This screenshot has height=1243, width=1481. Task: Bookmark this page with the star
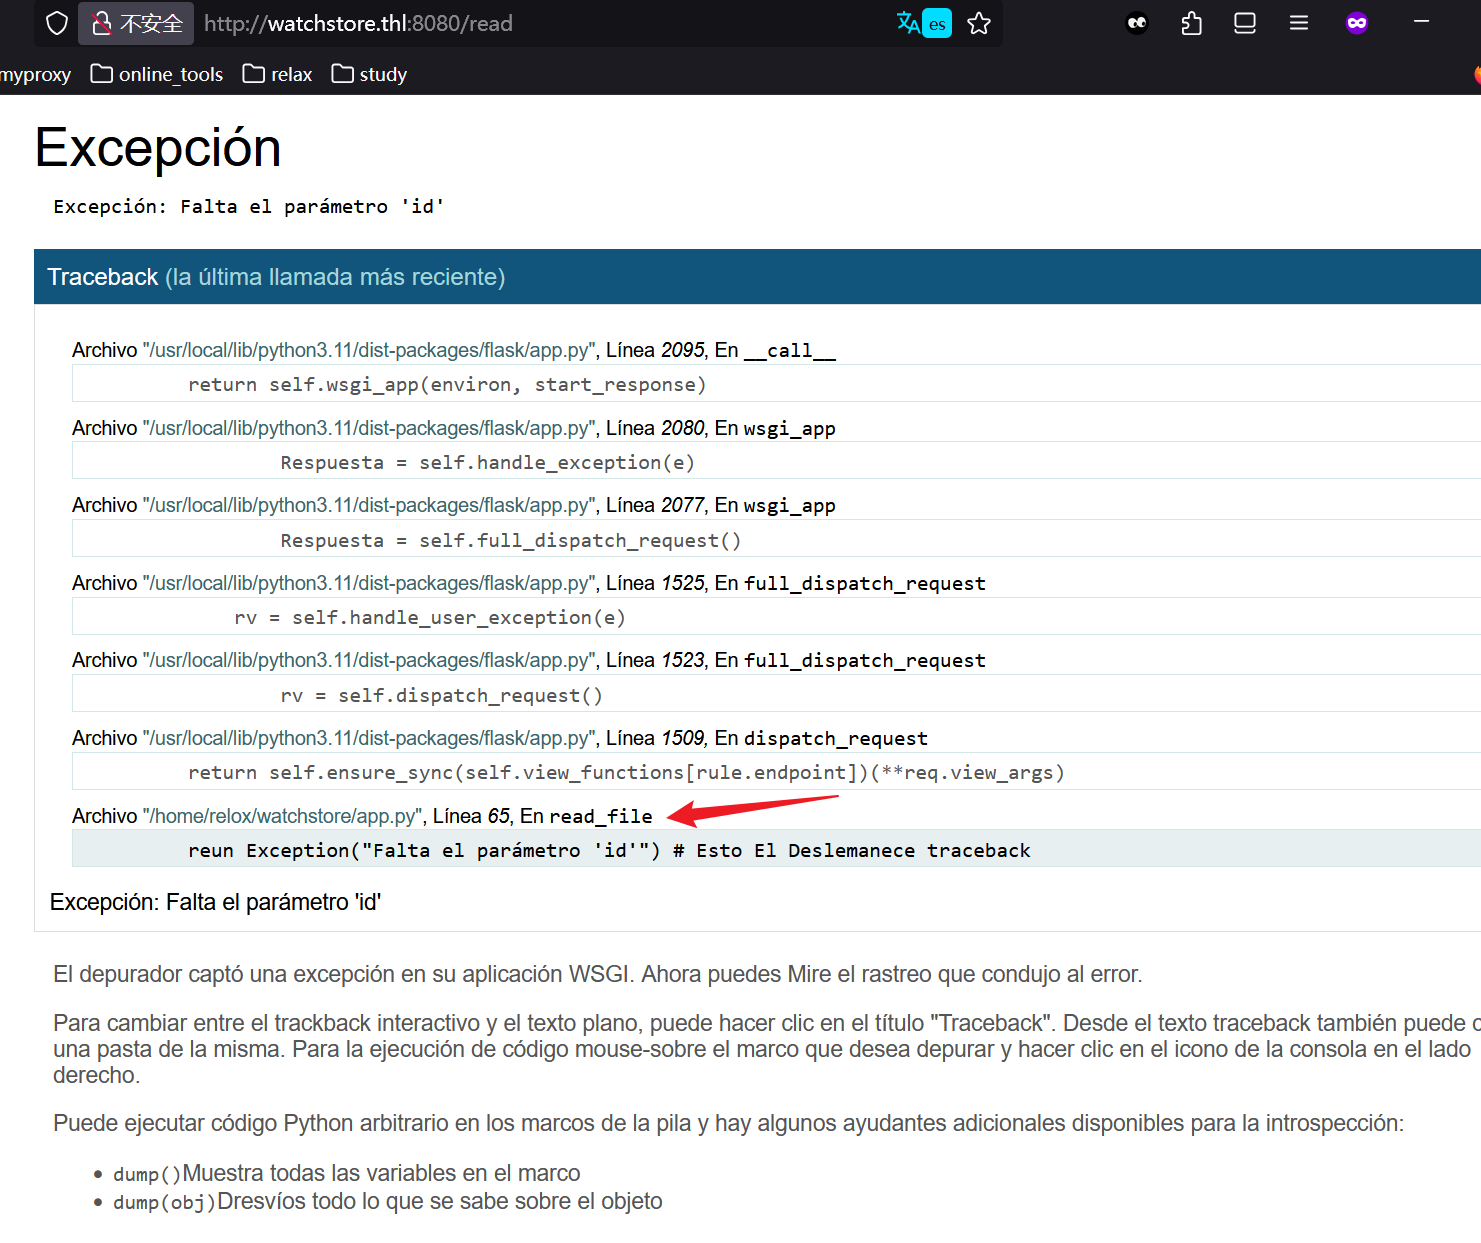coord(979,23)
